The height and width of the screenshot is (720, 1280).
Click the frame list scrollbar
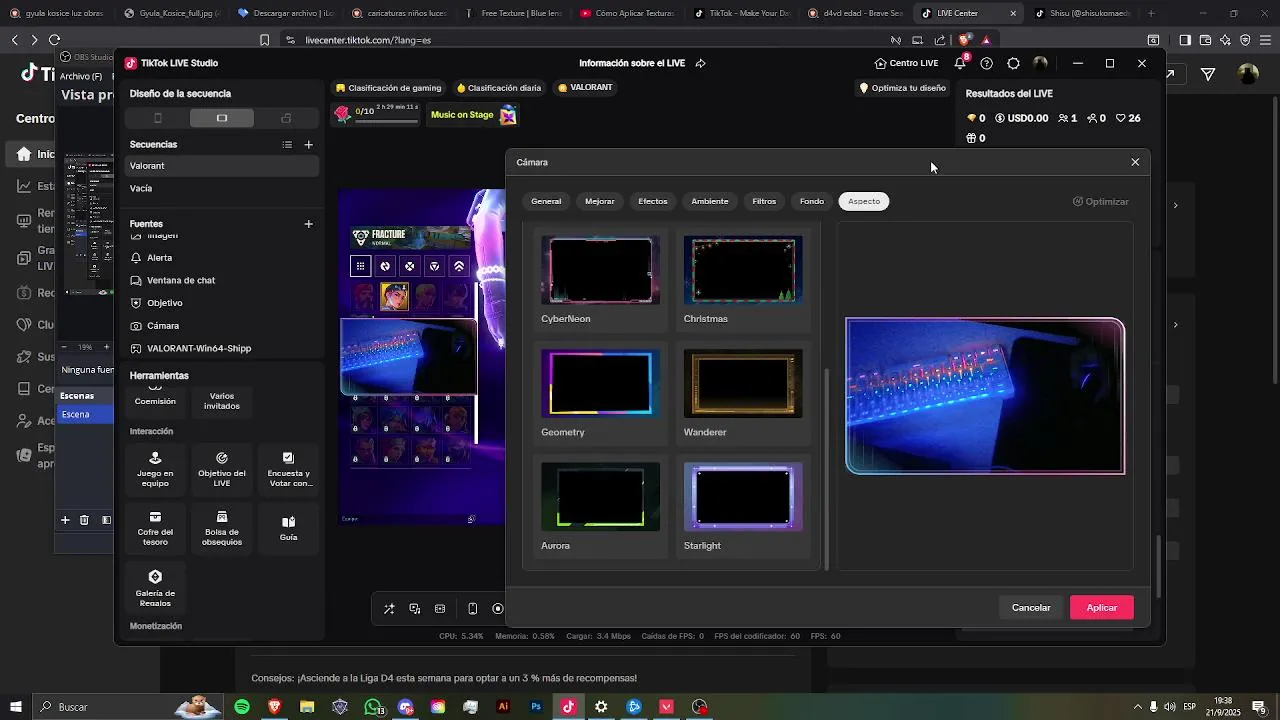[x=826, y=468]
